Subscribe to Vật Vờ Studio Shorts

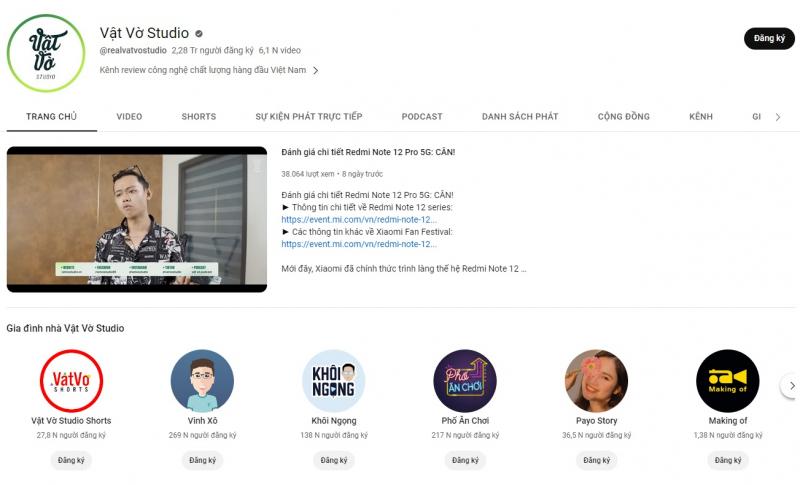(71, 460)
